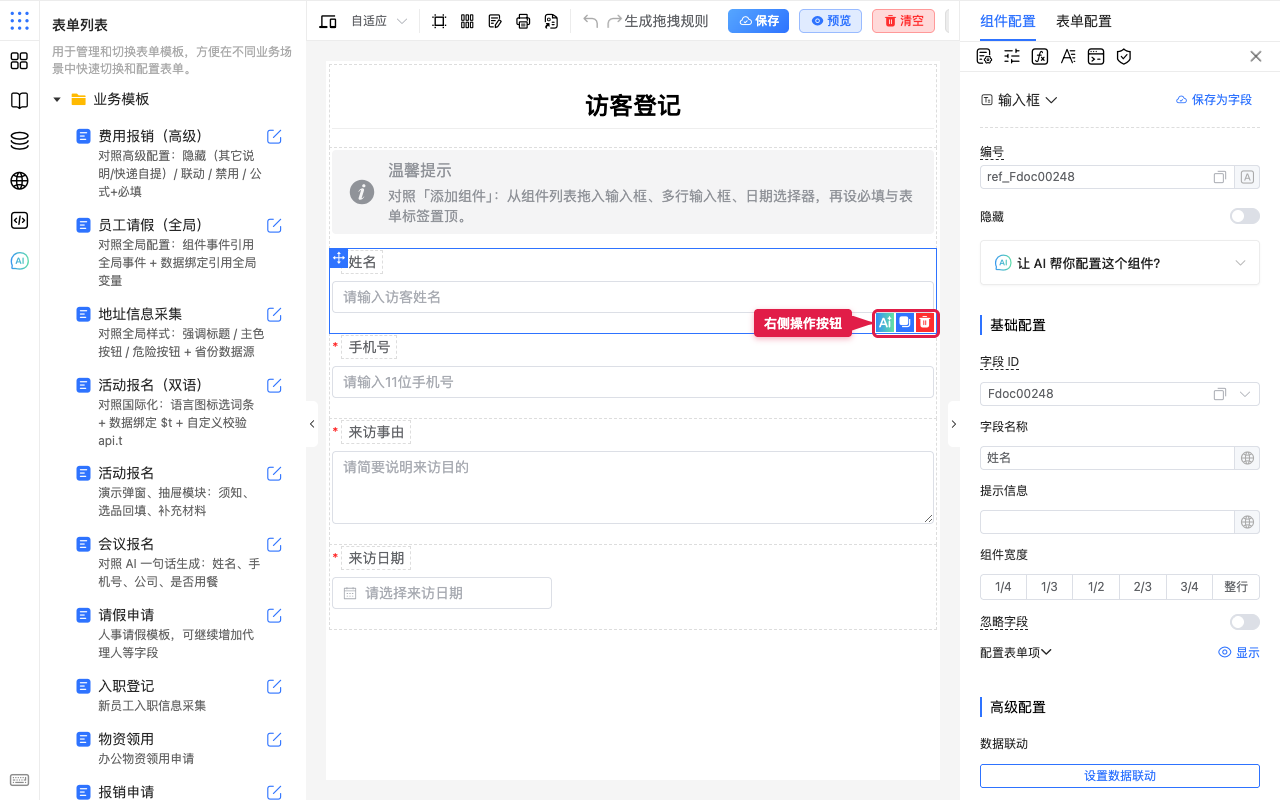Switch to the 表单配置 tab

point(1083,21)
